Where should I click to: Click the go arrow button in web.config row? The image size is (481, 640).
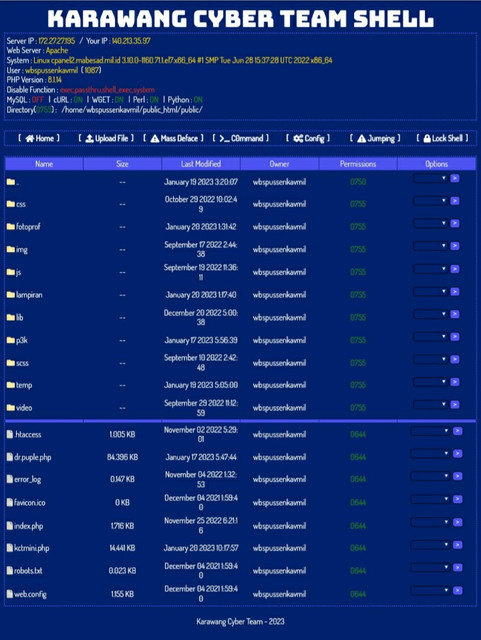pyautogui.click(x=458, y=590)
